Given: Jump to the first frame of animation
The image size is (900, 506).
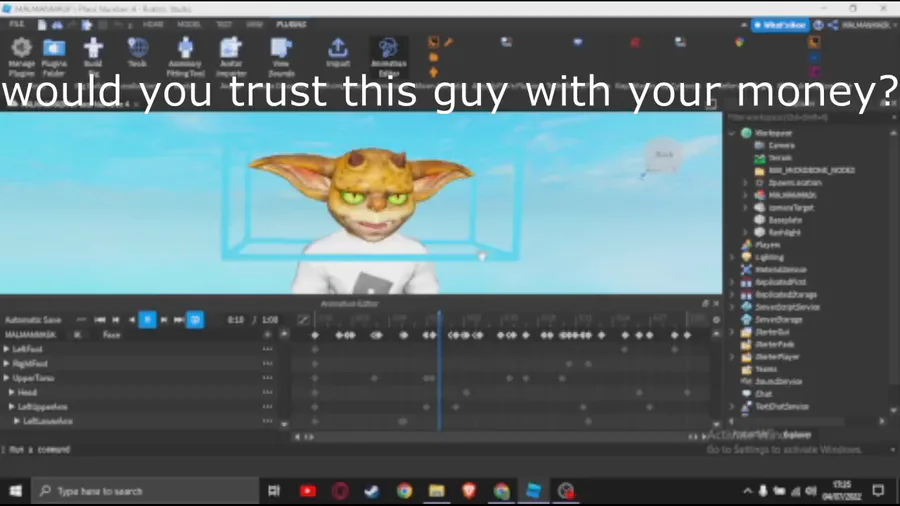Looking at the screenshot, I should 99,320.
